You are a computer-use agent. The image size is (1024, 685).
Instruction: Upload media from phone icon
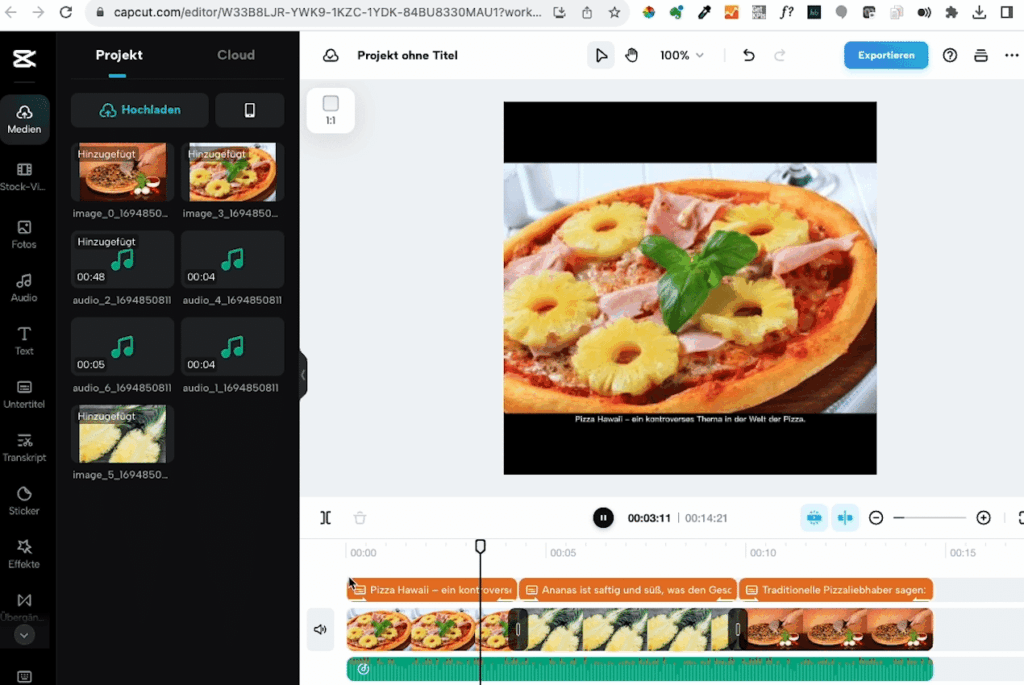coord(249,110)
